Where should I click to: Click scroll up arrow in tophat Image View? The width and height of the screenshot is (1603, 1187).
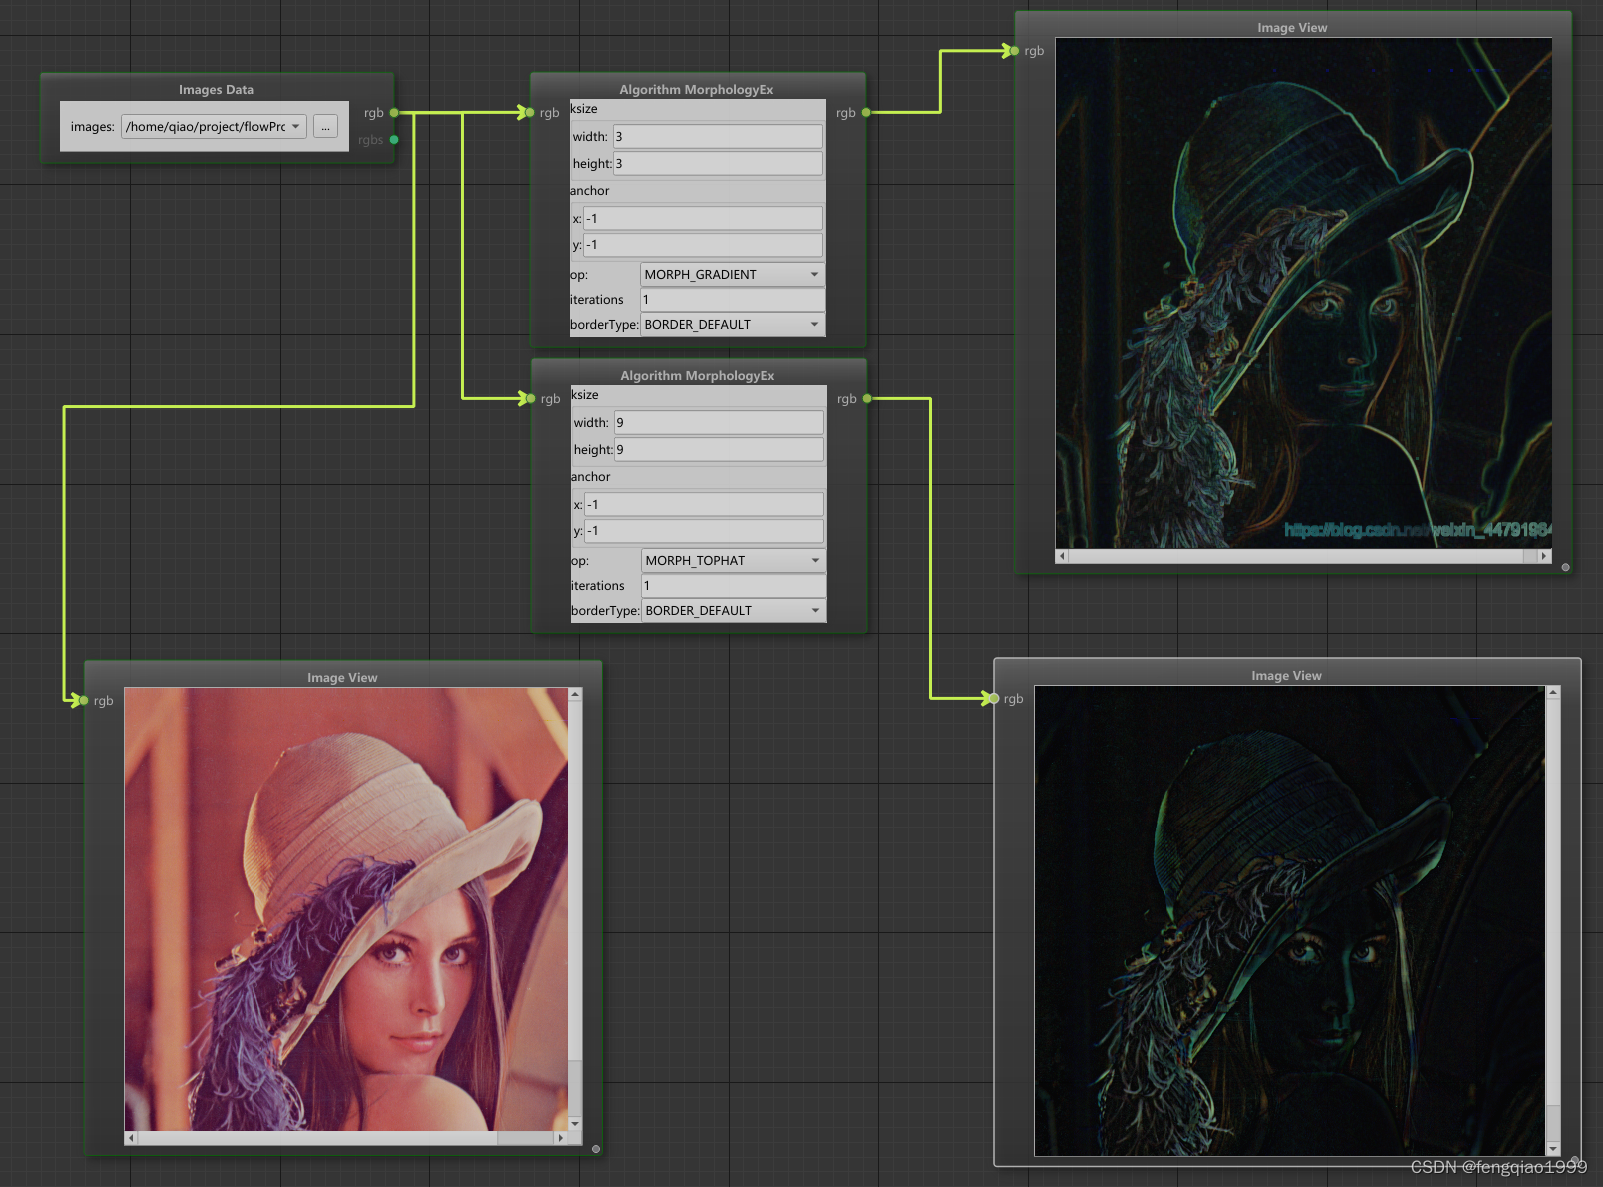click(1553, 692)
